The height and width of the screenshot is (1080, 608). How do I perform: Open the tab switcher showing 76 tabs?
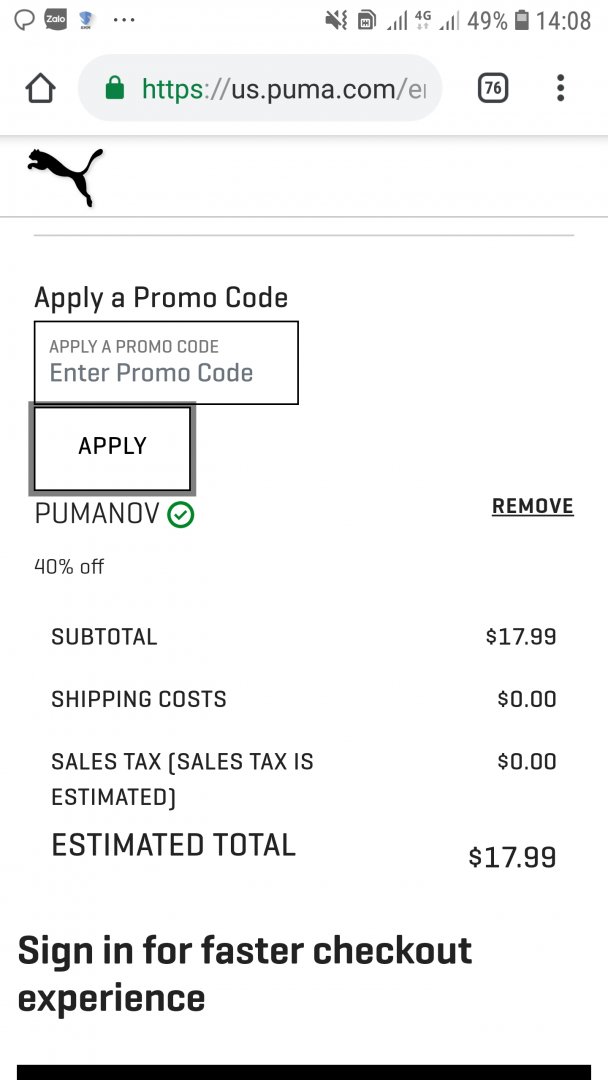tap(492, 89)
